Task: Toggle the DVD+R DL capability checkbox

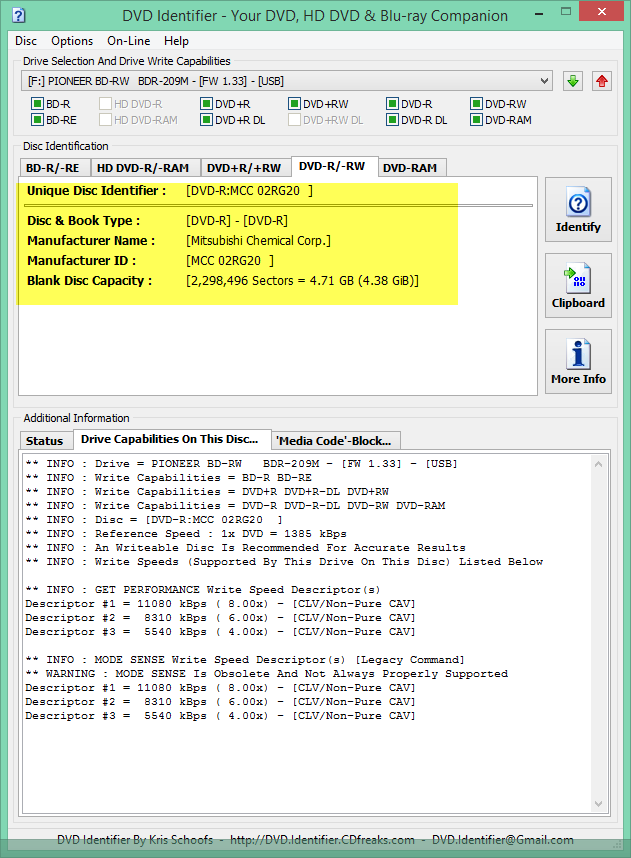Action: click(206, 120)
